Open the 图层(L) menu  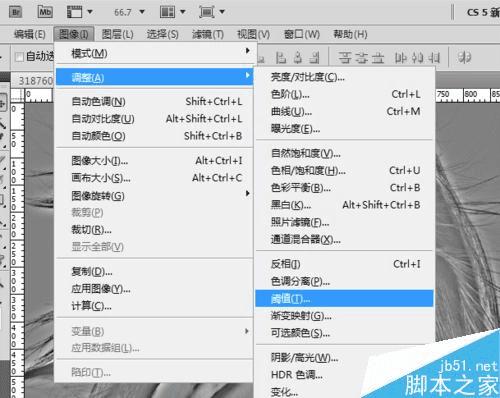tap(117, 34)
